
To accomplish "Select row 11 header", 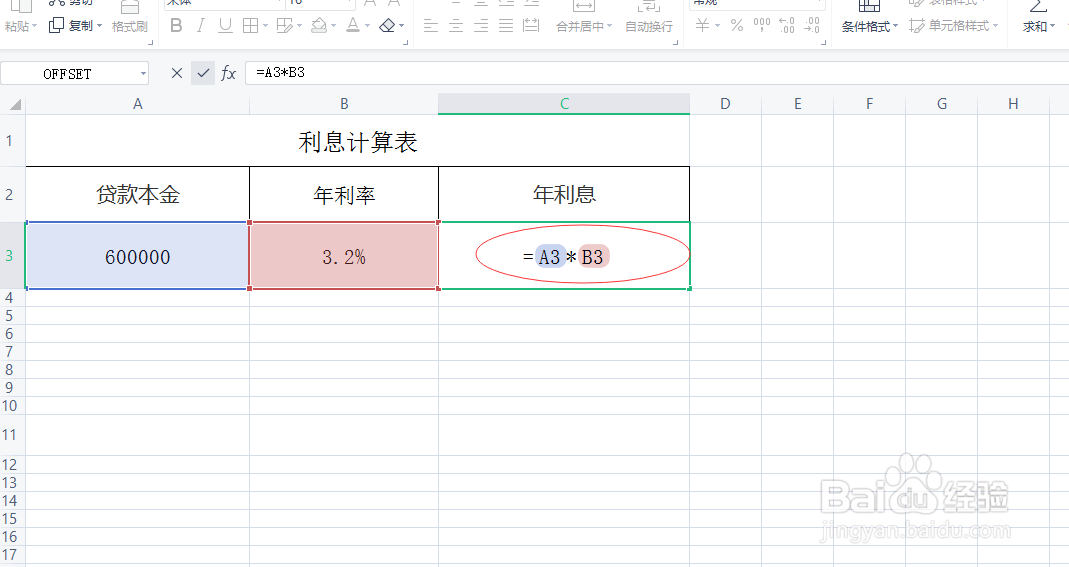I will point(12,435).
